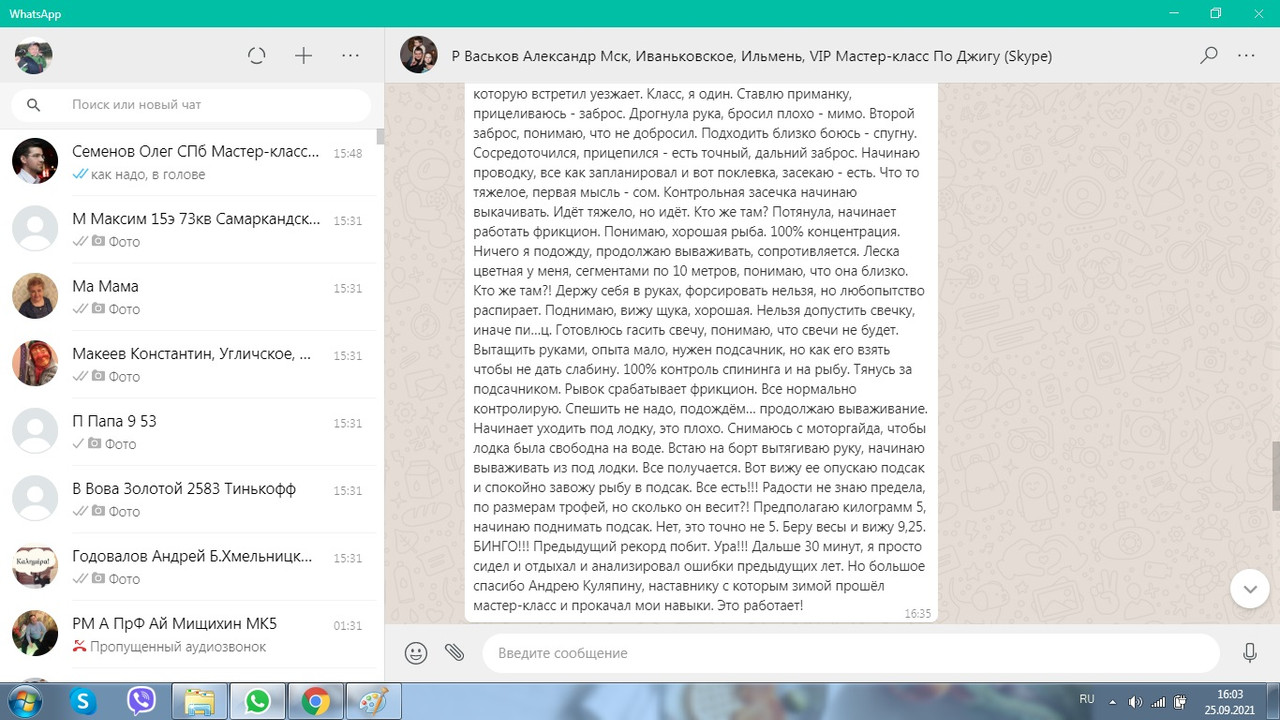Record a voice message with microphone icon

(1249, 652)
